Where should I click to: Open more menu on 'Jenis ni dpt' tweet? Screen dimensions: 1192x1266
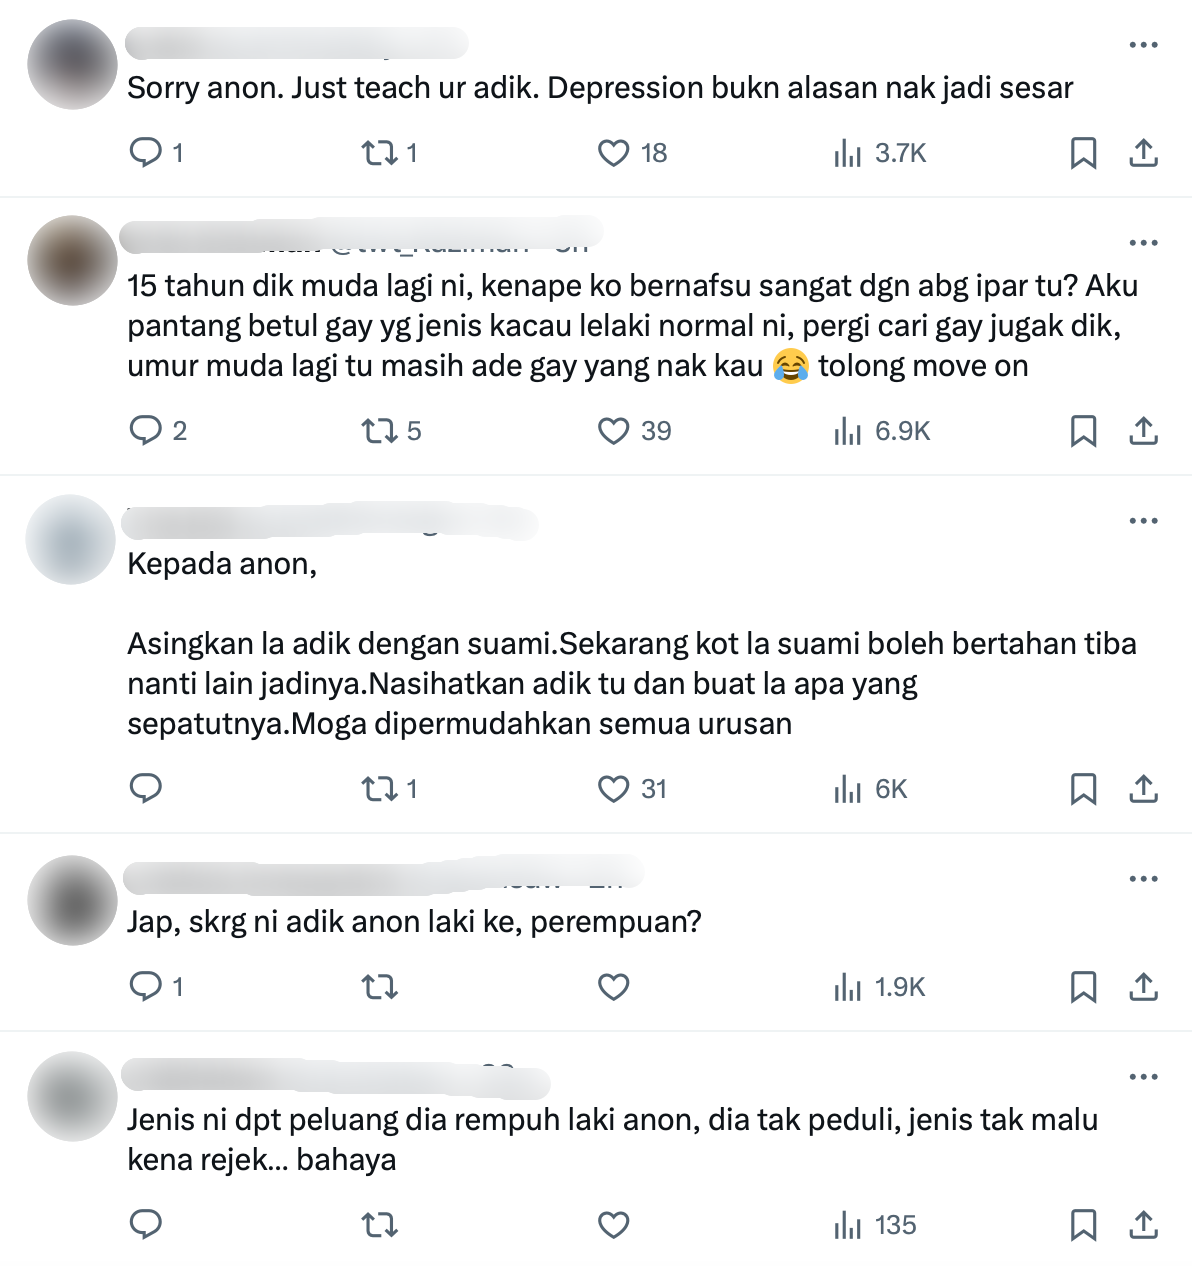tap(1143, 1077)
